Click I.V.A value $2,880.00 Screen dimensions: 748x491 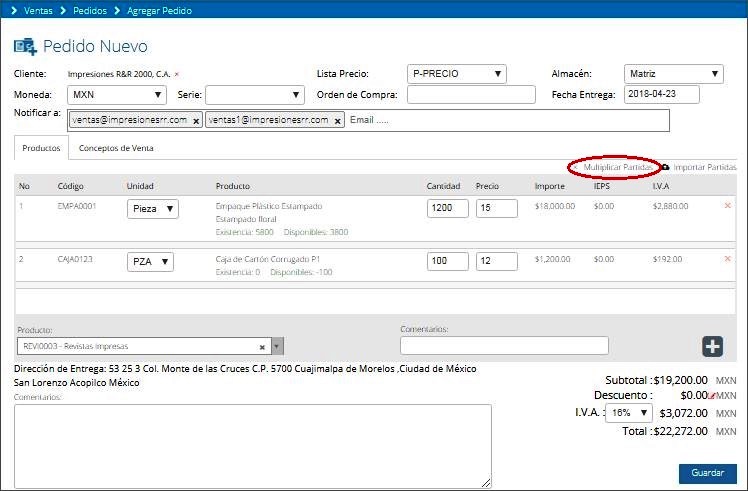[670, 206]
